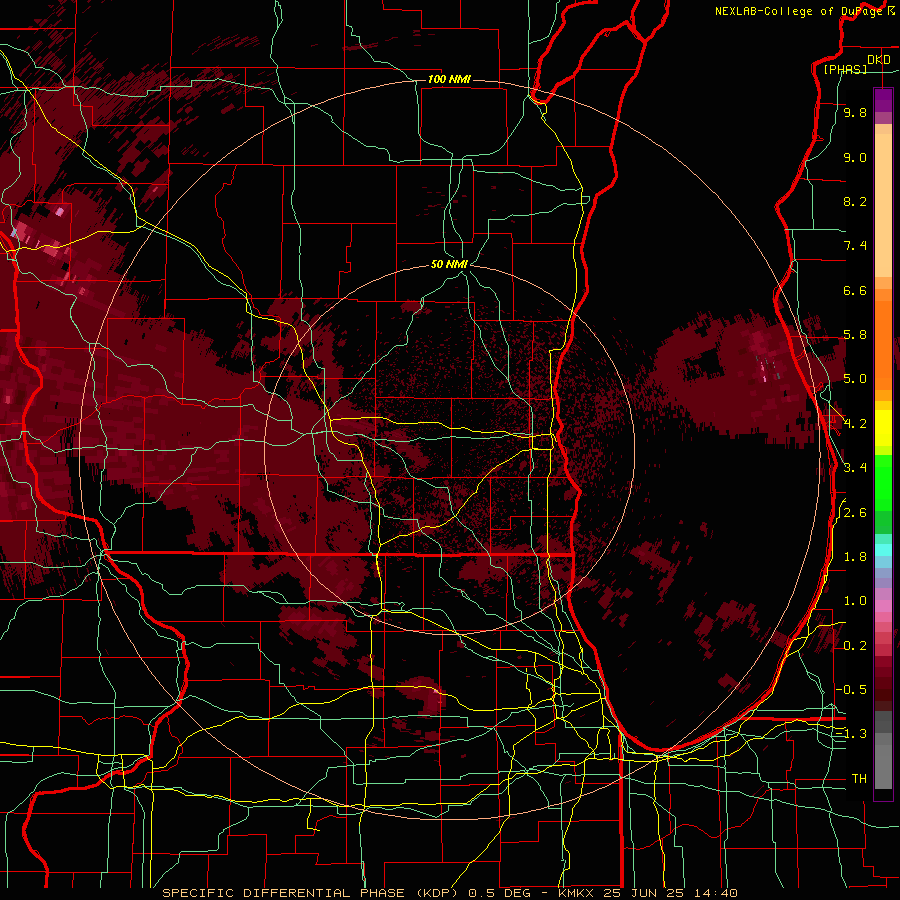Select the 6.6 scale value

(x=855, y=290)
